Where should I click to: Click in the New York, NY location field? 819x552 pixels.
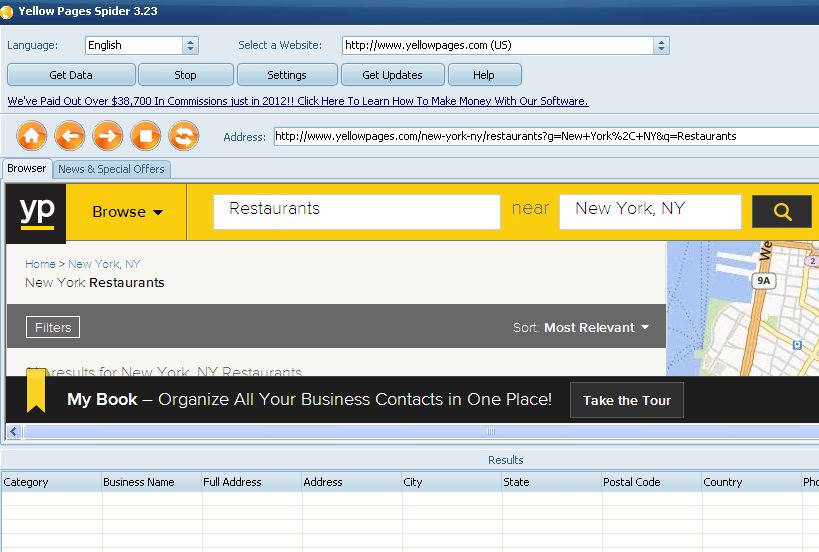(x=650, y=212)
